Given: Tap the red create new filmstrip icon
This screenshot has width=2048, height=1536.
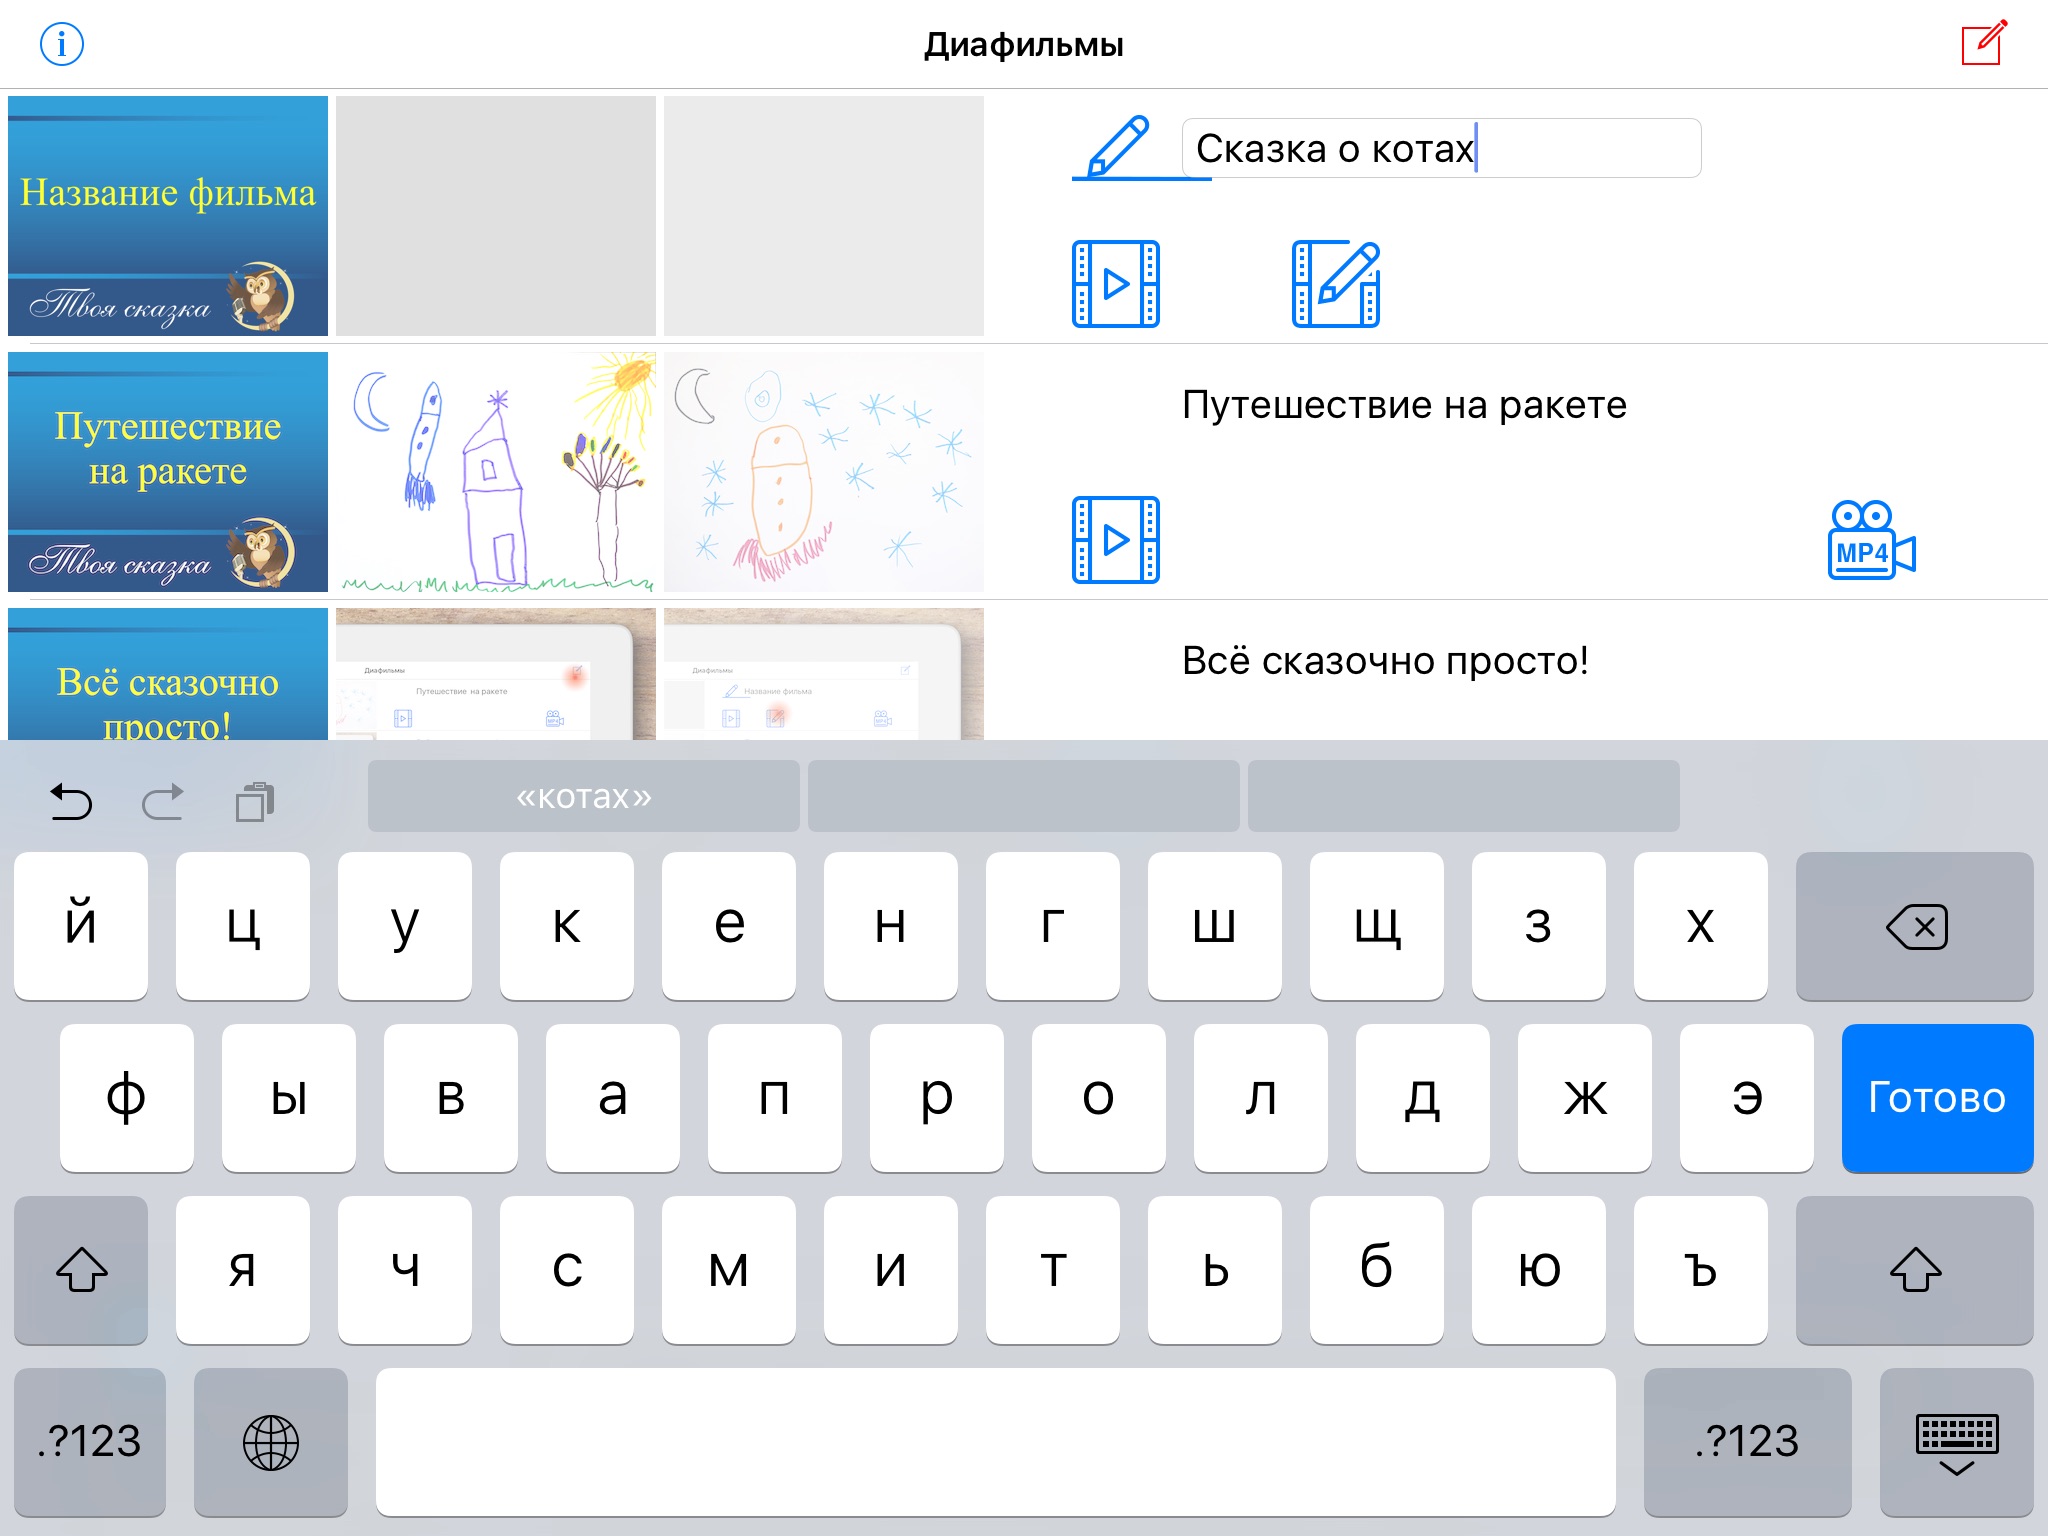Looking at the screenshot, I should click(1983, 43).
